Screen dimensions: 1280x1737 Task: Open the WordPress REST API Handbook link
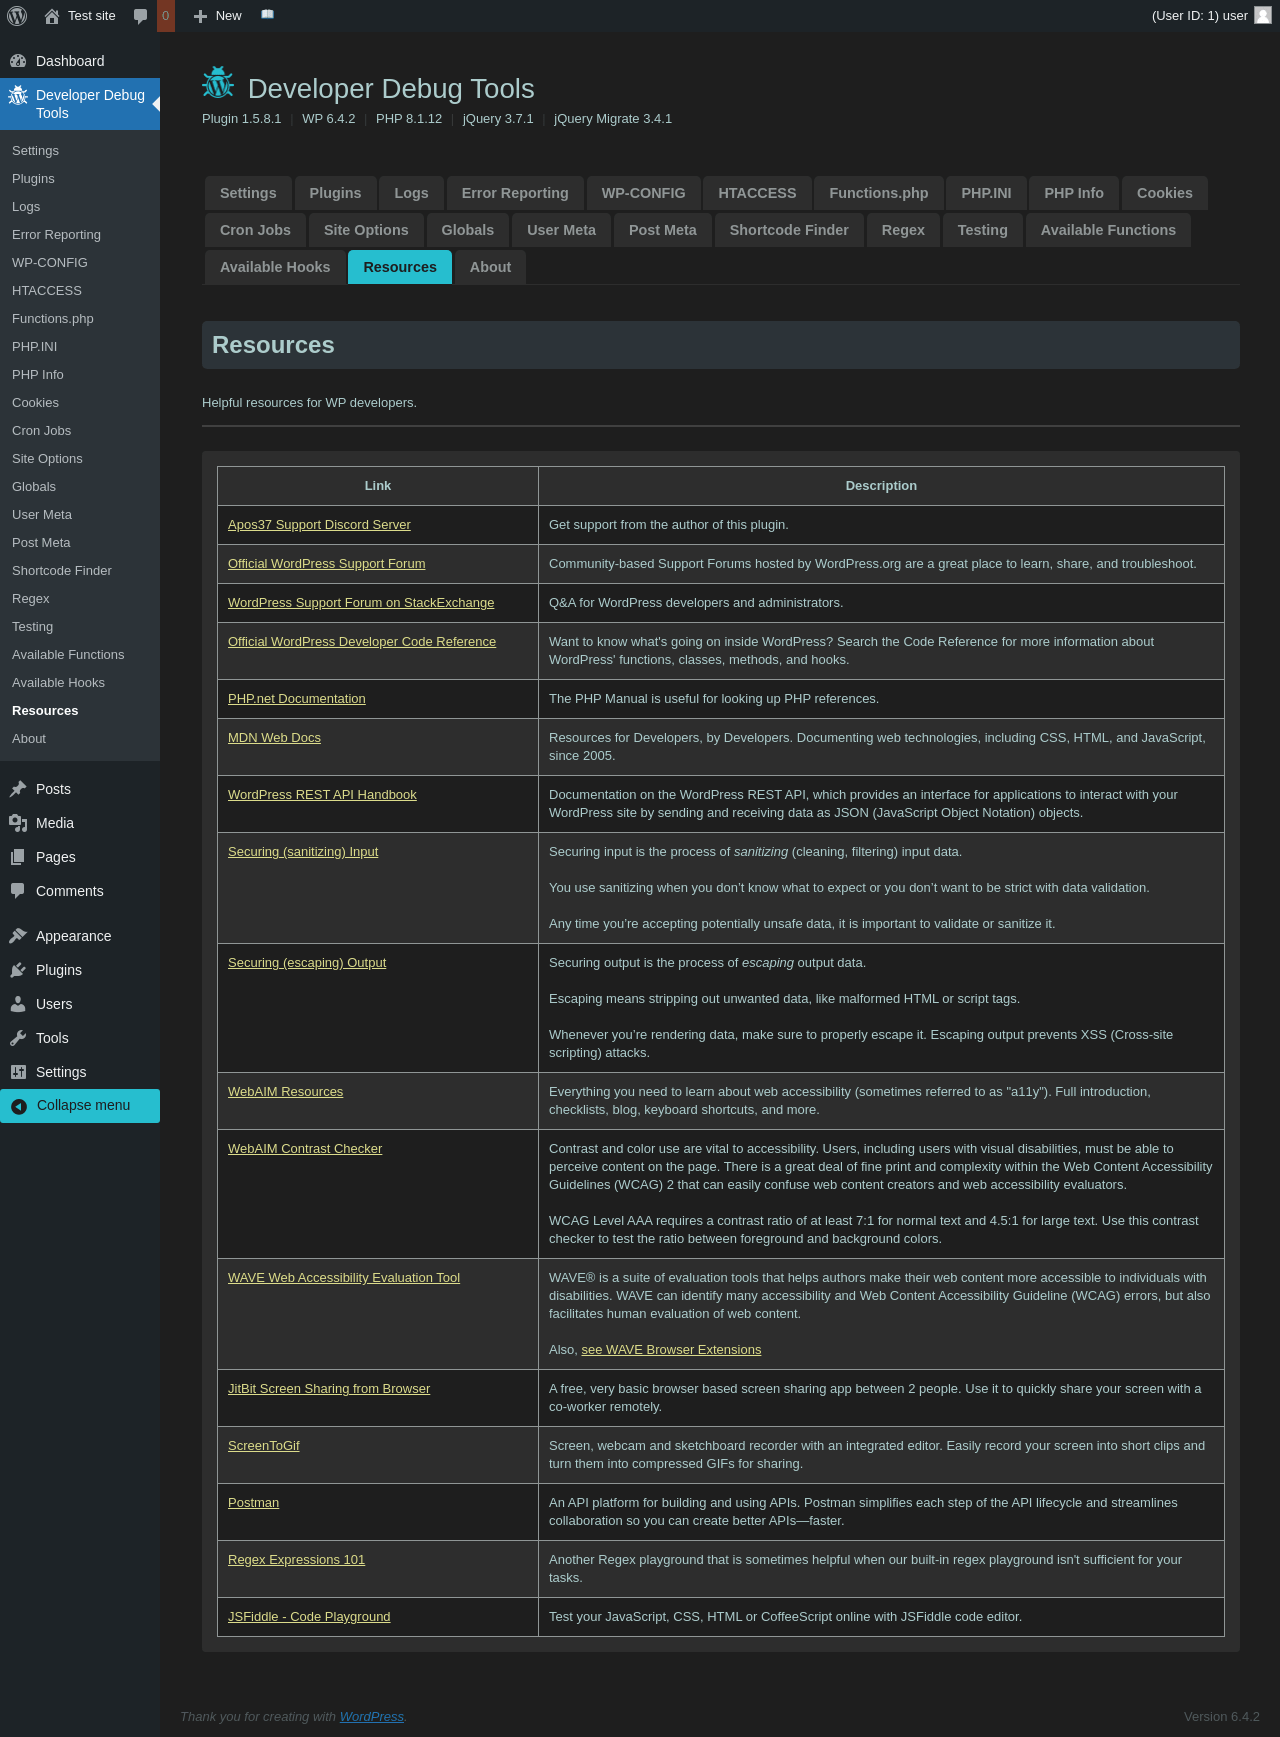(x=322, y=795)
